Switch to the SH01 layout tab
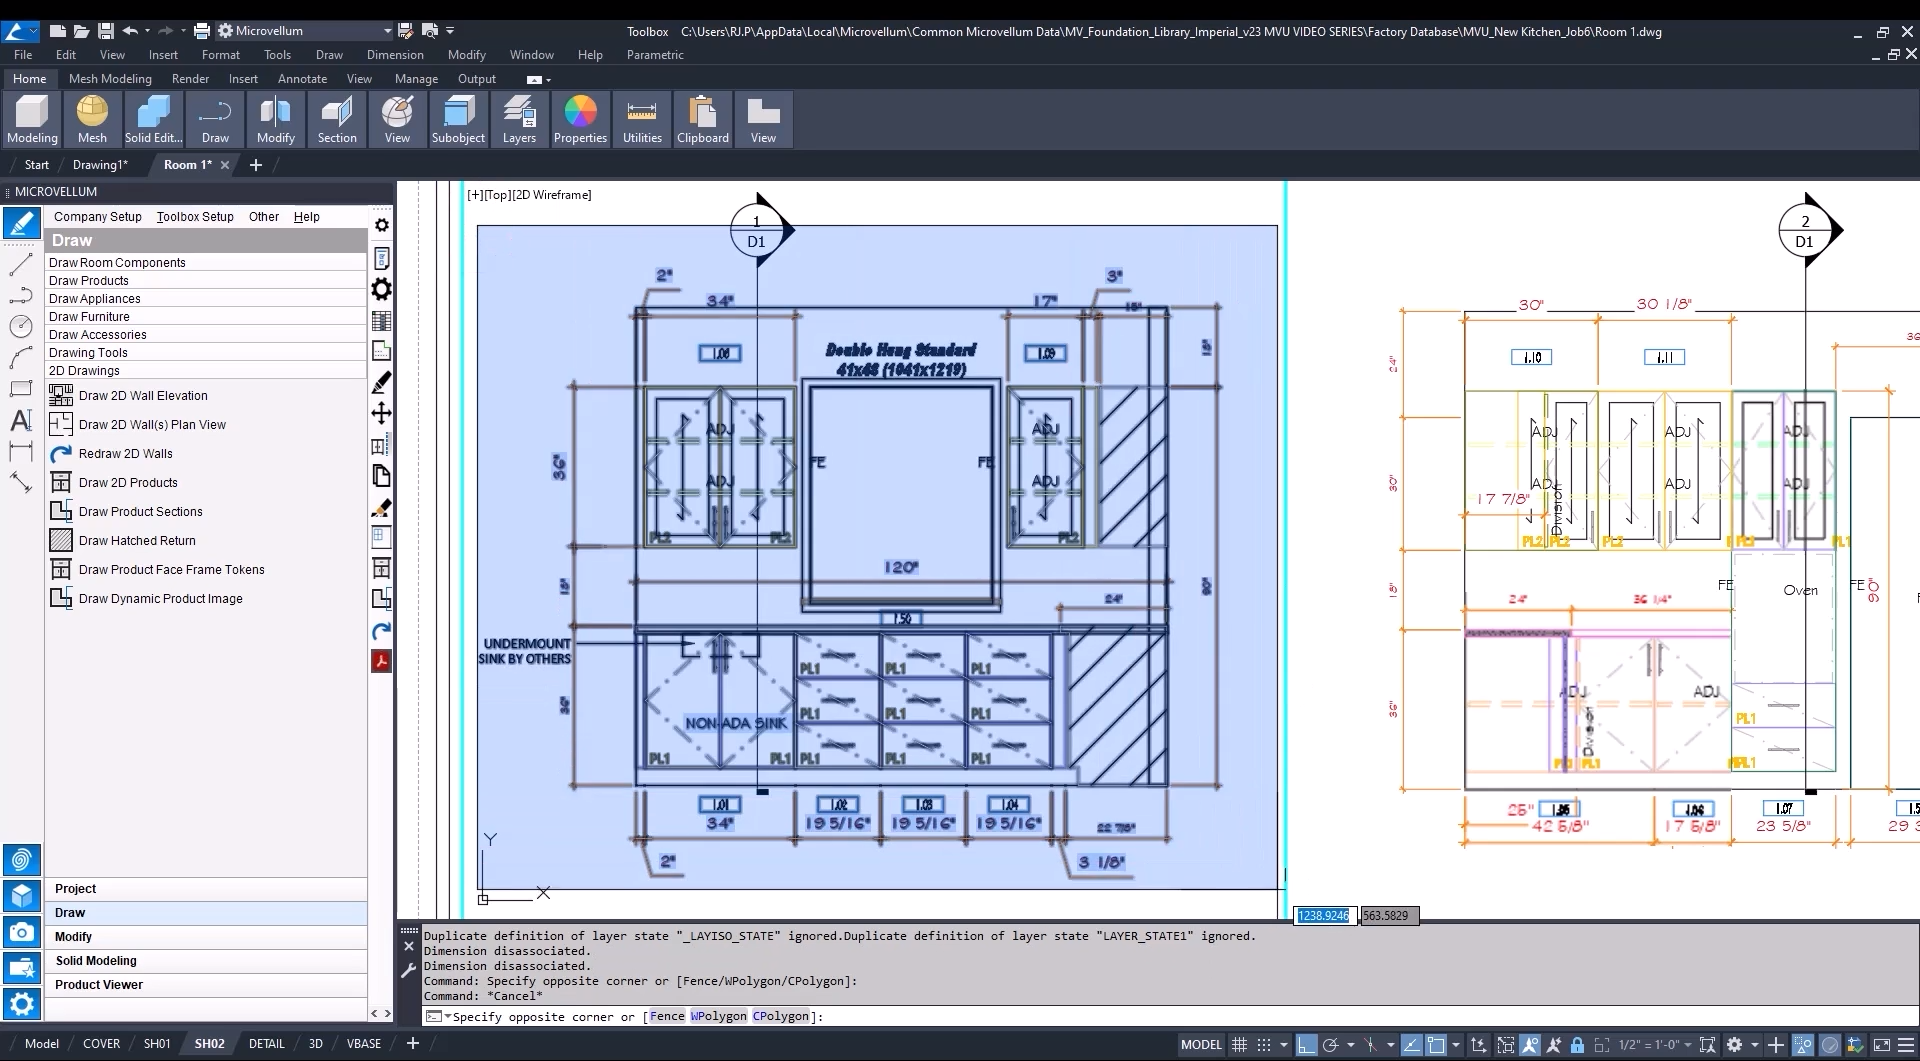 pos(157,1043)
